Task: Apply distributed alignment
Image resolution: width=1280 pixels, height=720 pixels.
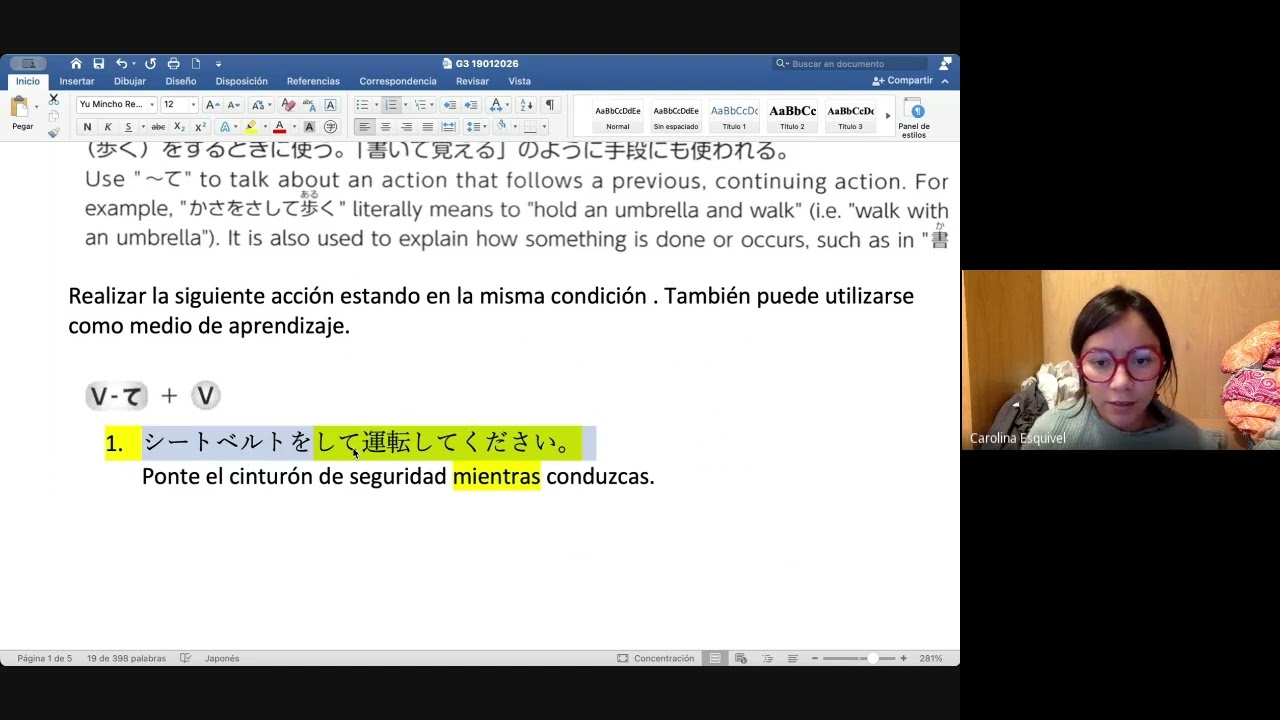Action: pos(448,127)
